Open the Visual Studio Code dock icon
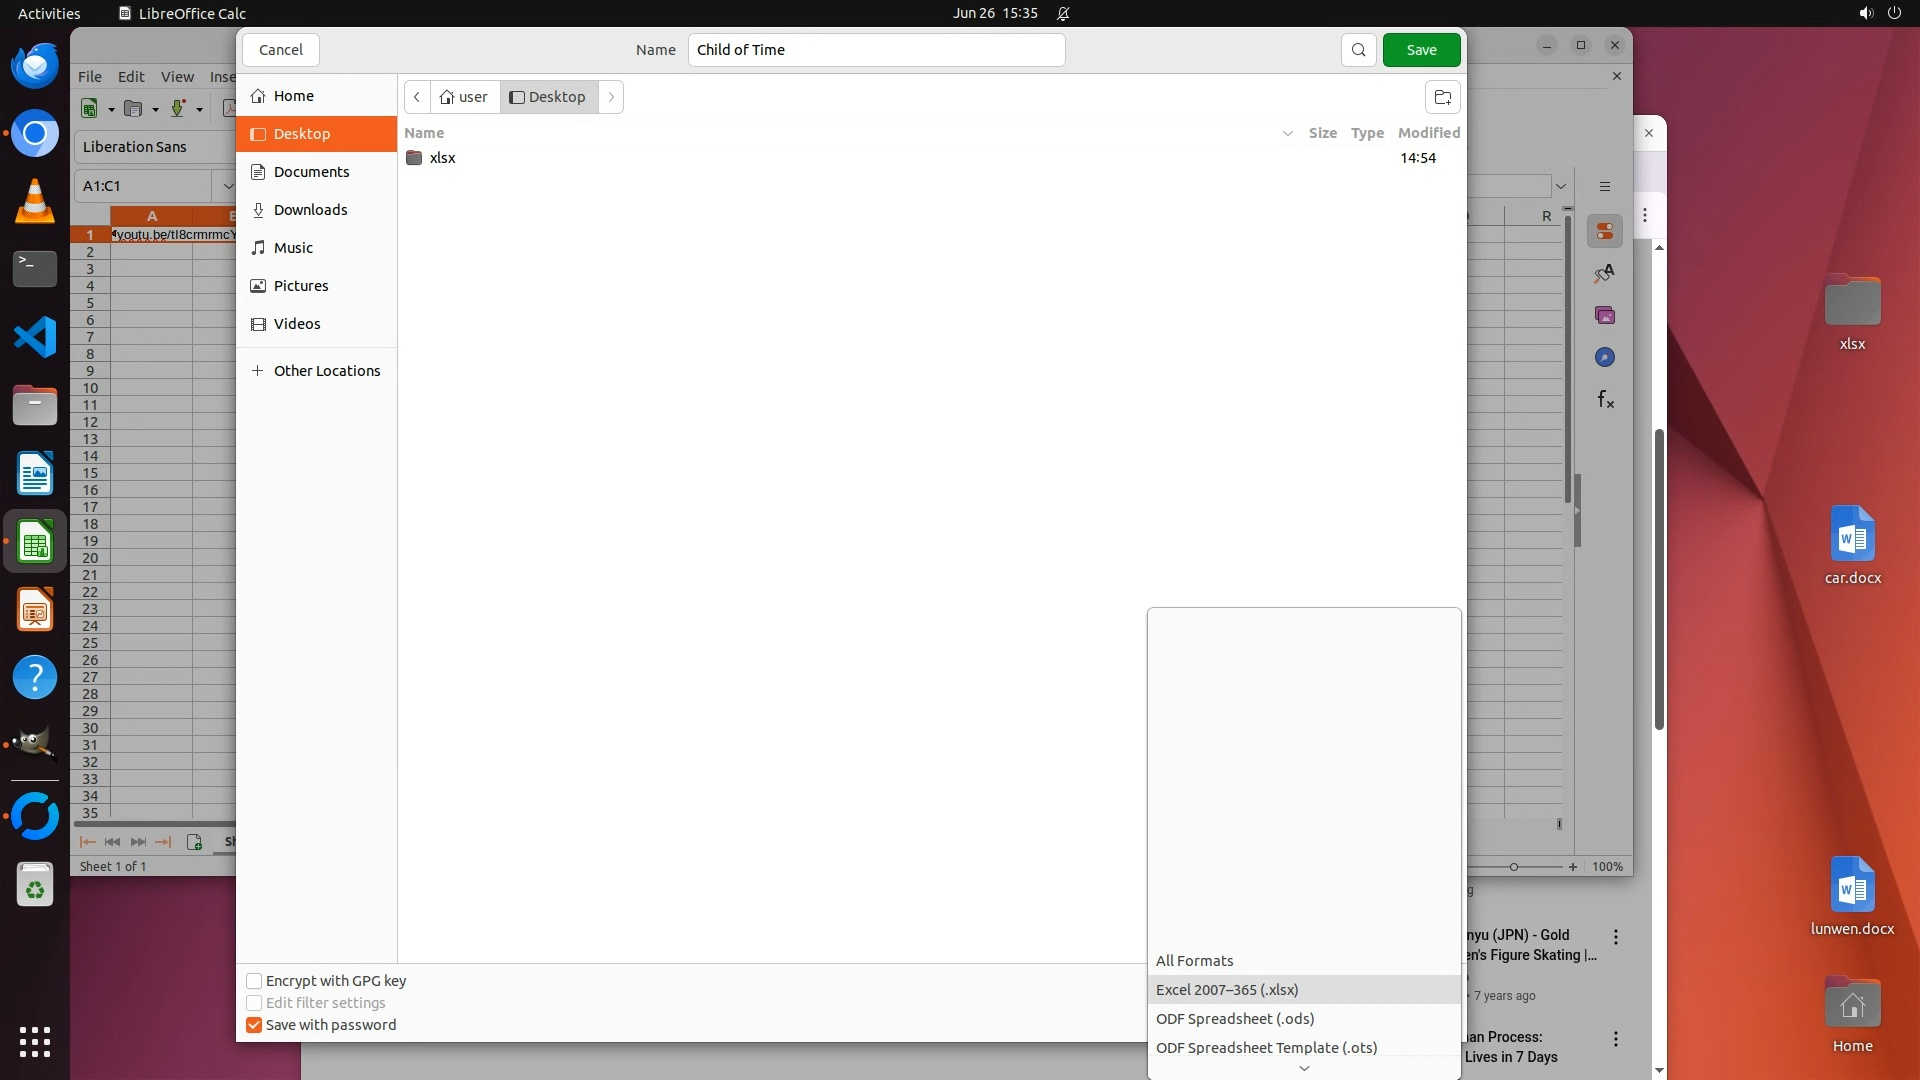This screenshot has height=1080, width=1920. pyautogui.click(x=35, y=337)
